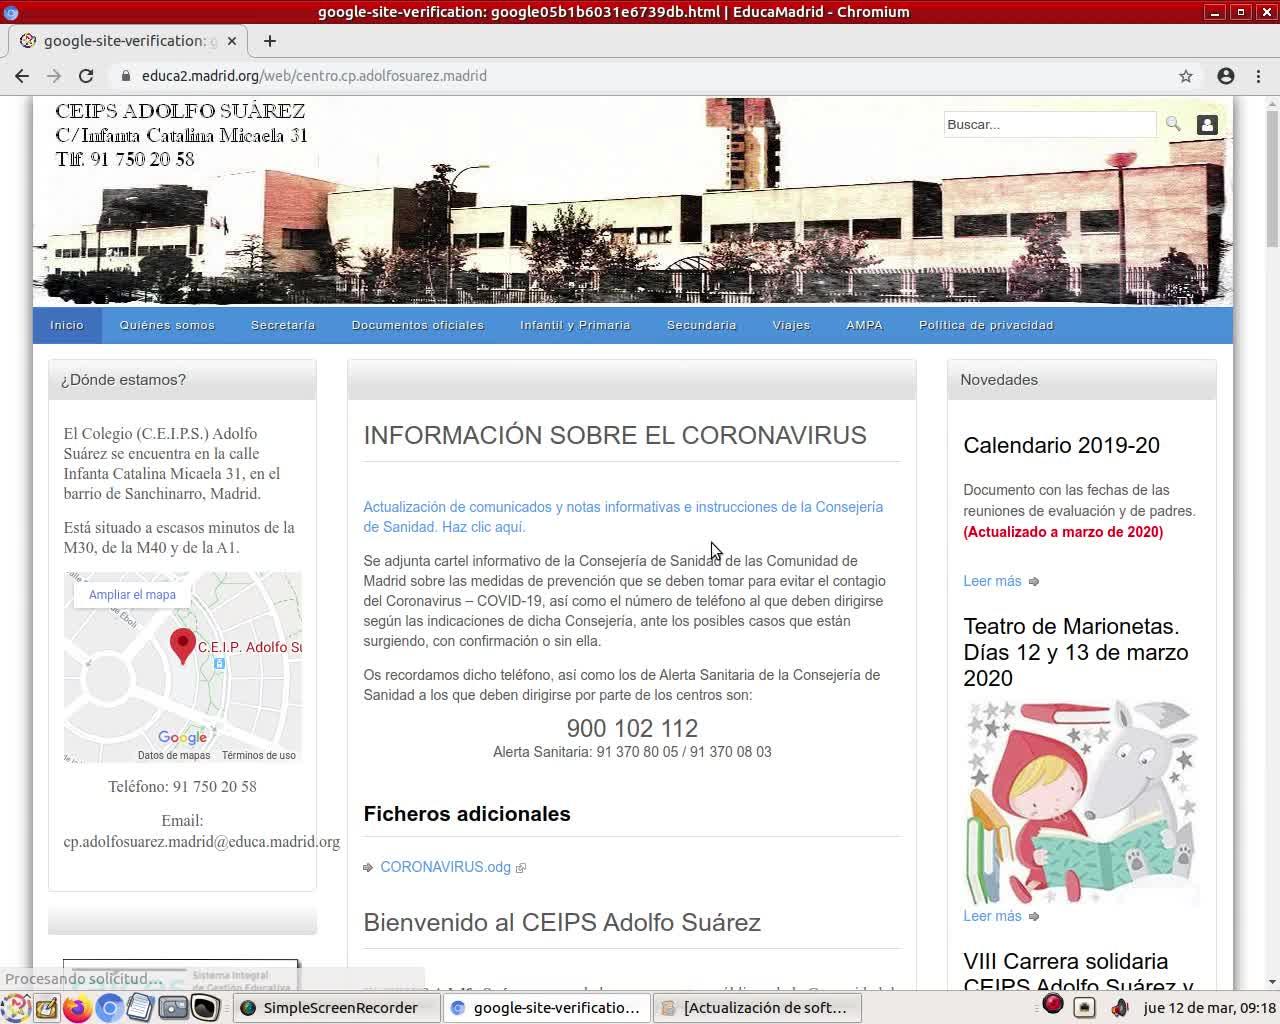Click the external link icon beside CORONAVIRUS.odg
The width and height of the screenshot is (1280, 1024).
point(521,868)
